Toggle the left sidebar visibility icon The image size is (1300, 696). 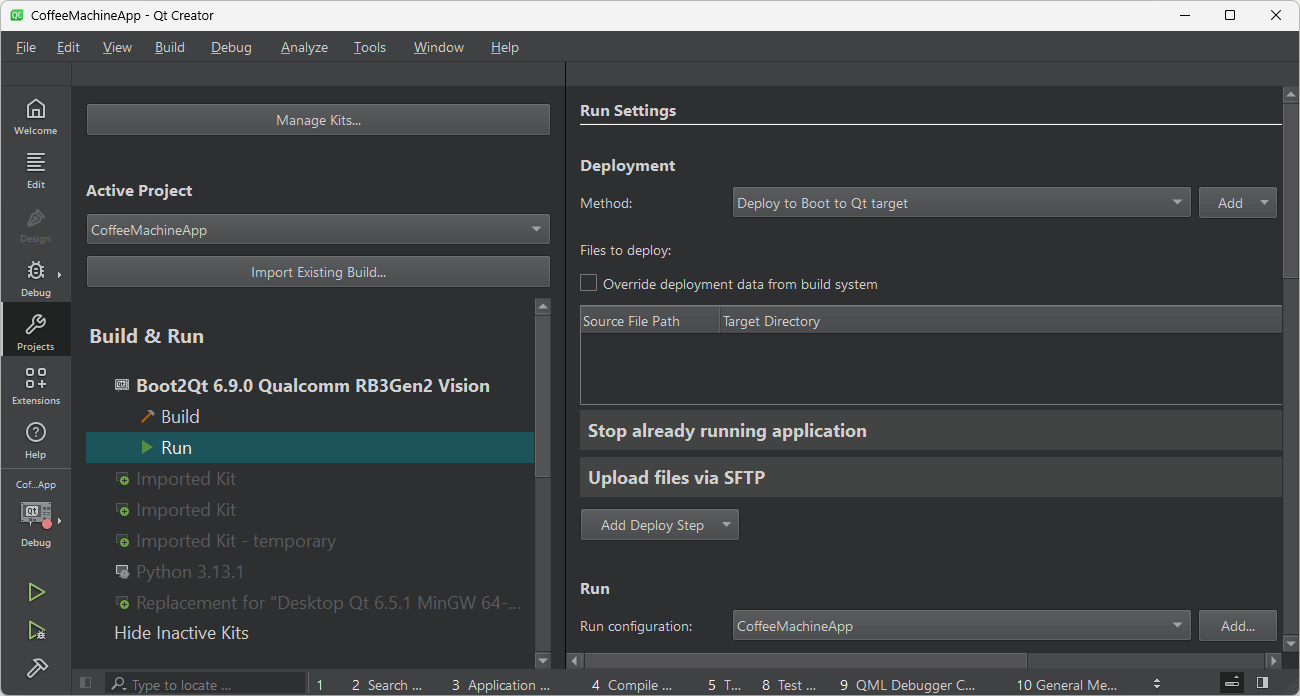click(x=86, y=684)
